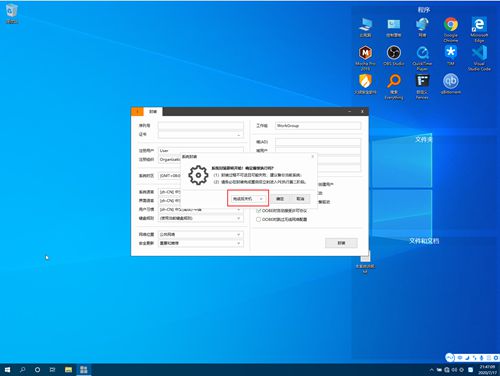Click the Cancel button in dialog
The image size is (500, 376).
[300, 199]
